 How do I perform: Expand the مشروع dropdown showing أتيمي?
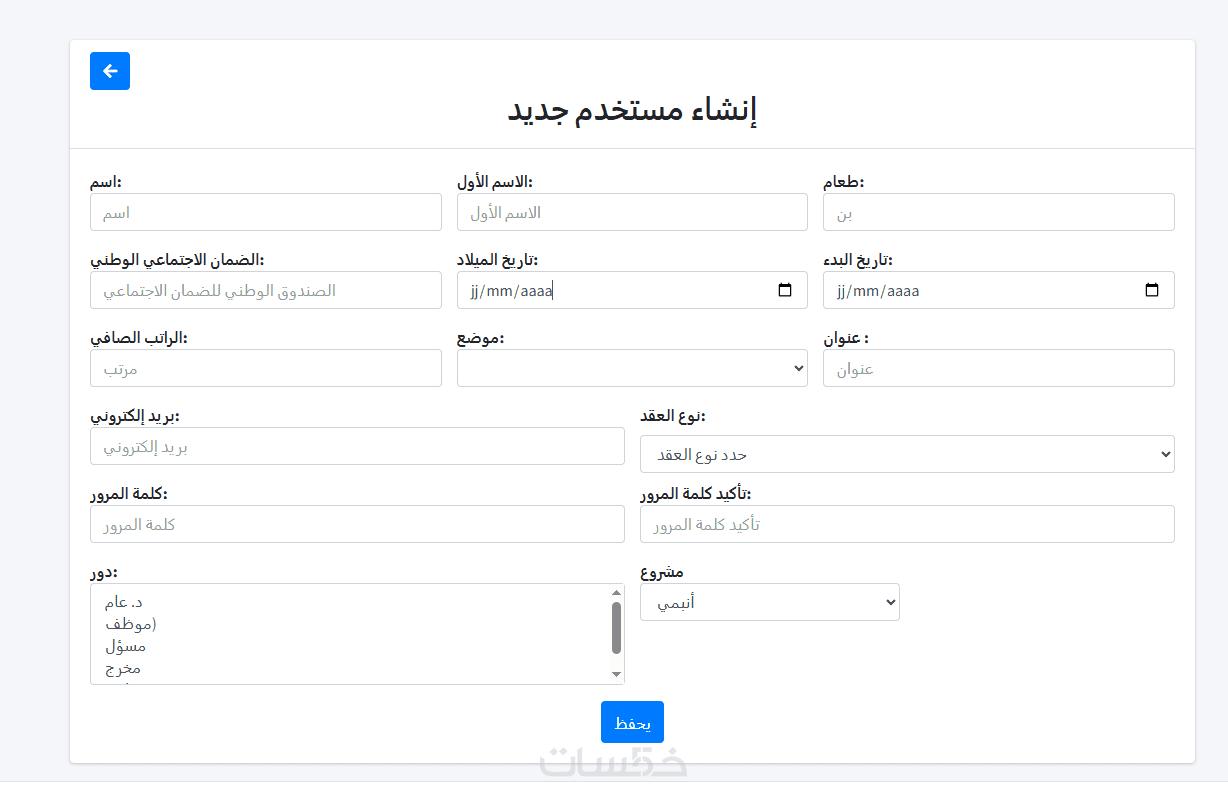coord(769,602)
